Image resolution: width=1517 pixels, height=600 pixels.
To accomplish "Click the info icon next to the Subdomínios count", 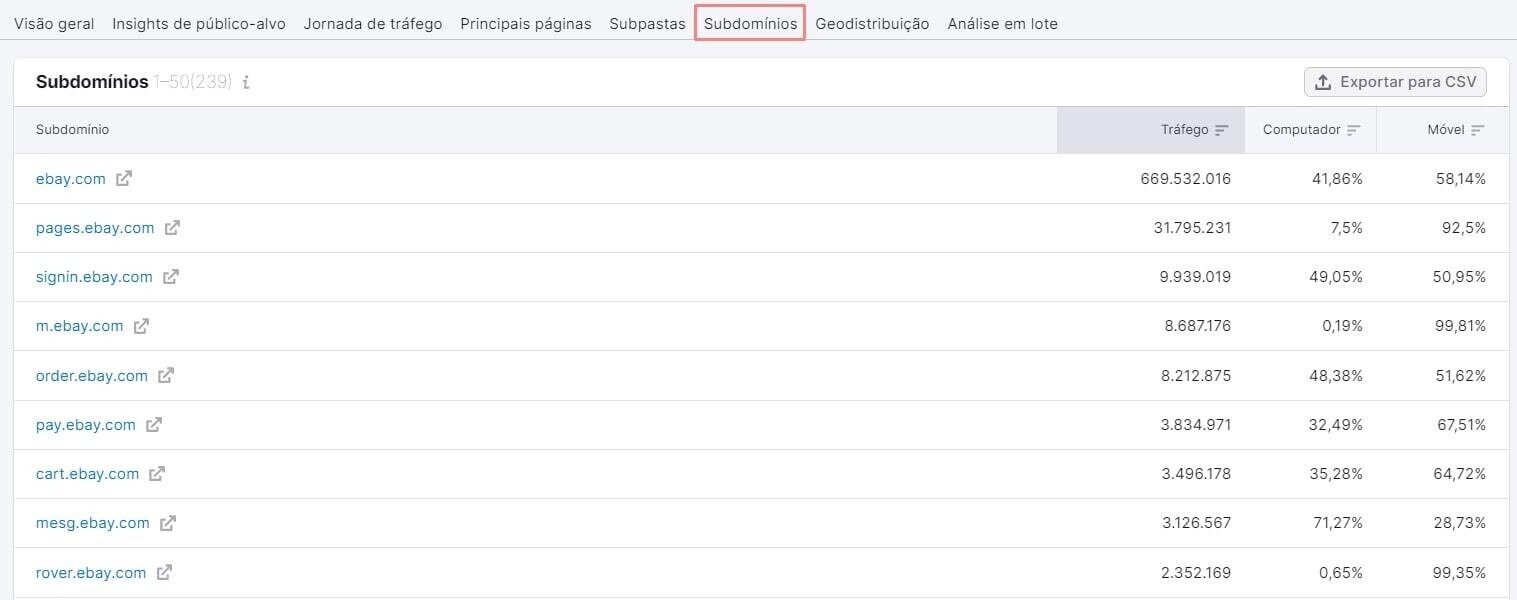I will 246,84.
